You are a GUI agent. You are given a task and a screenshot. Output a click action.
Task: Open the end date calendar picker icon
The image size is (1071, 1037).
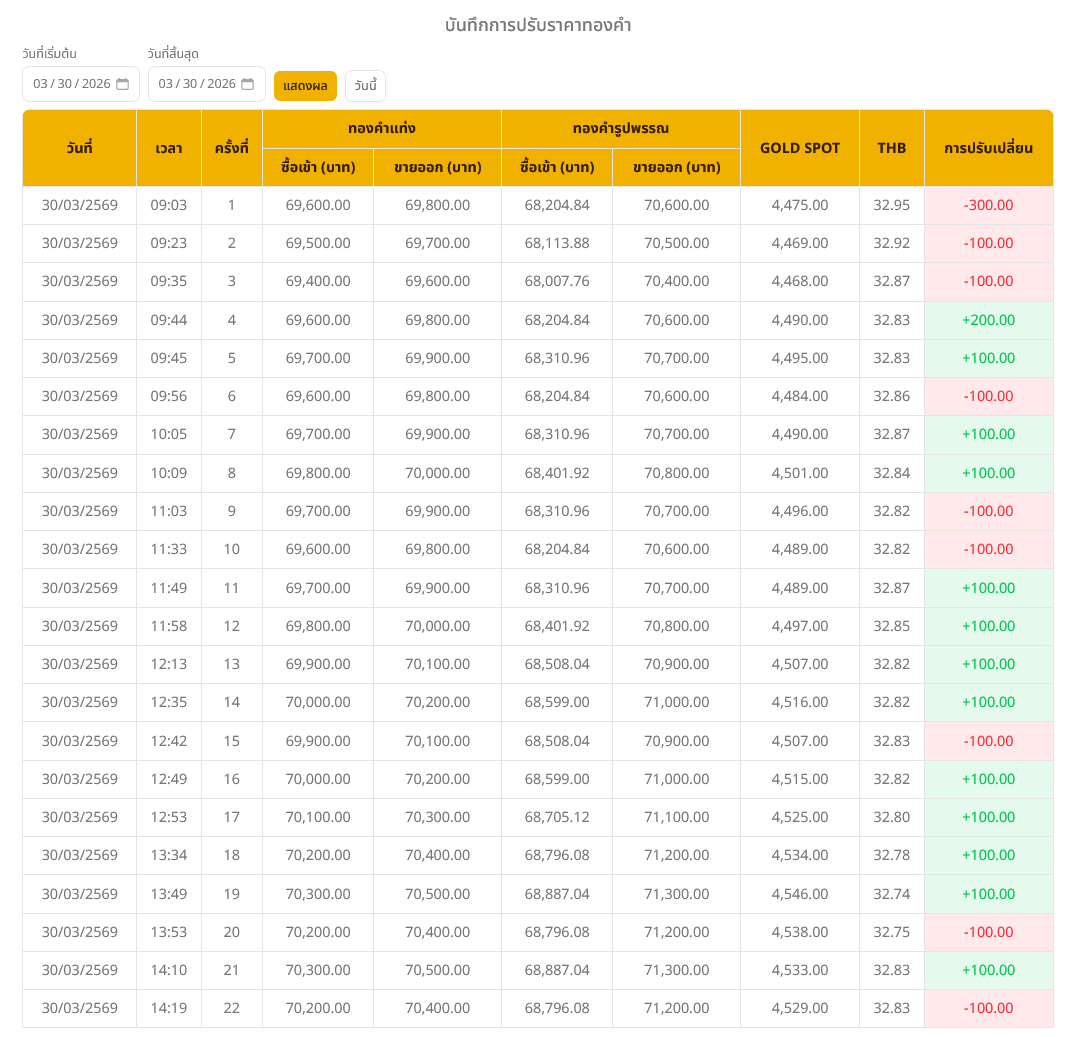coord(248,84)
